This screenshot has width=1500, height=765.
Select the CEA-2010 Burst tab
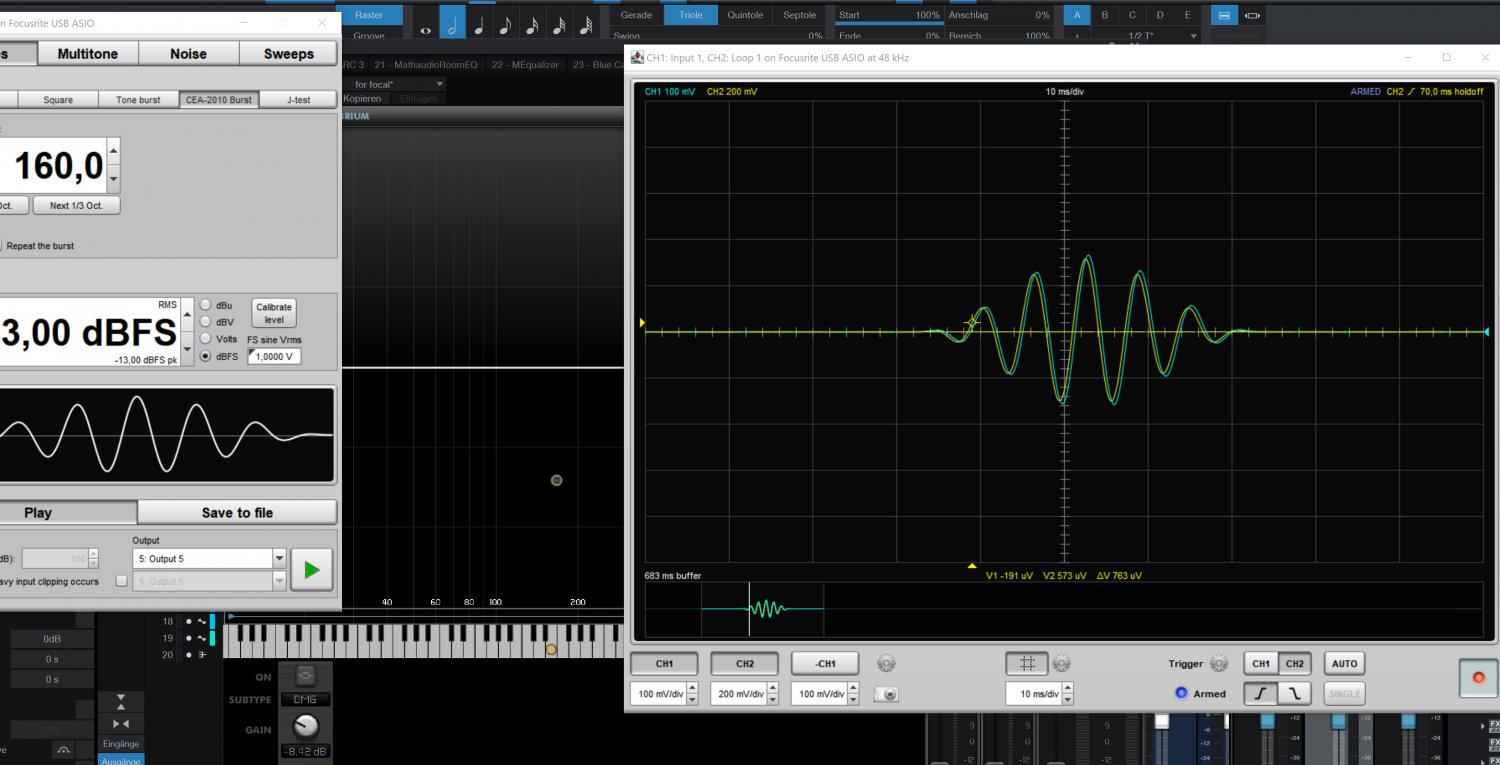(x=219, y=100)
